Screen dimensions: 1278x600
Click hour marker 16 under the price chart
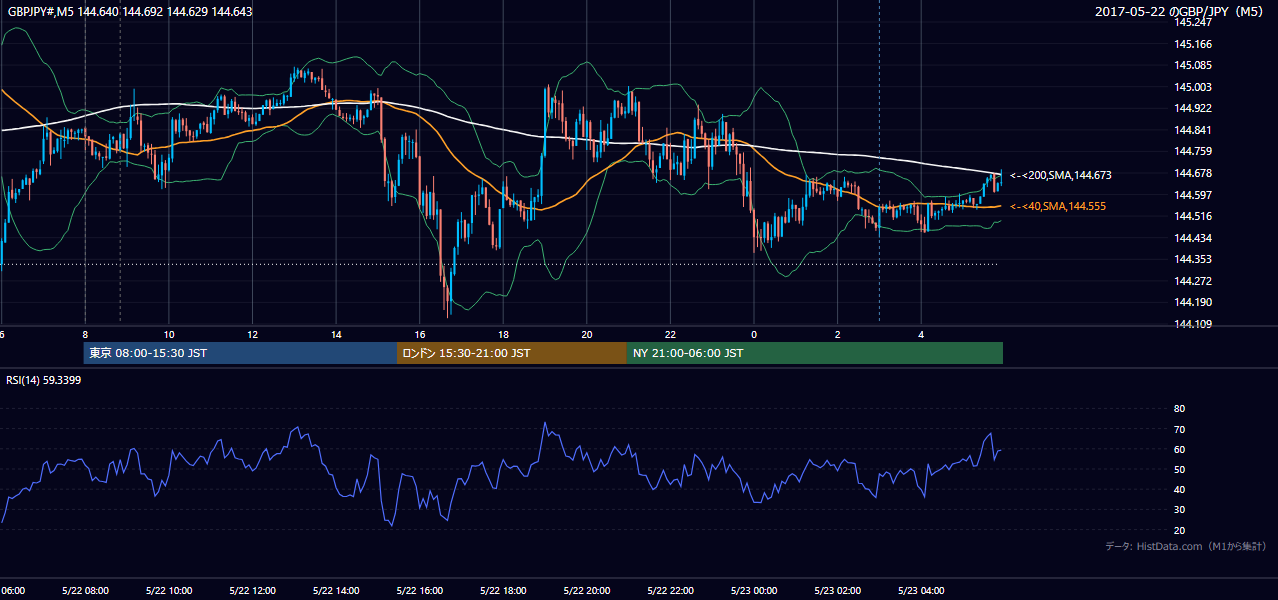pos(420,335)
